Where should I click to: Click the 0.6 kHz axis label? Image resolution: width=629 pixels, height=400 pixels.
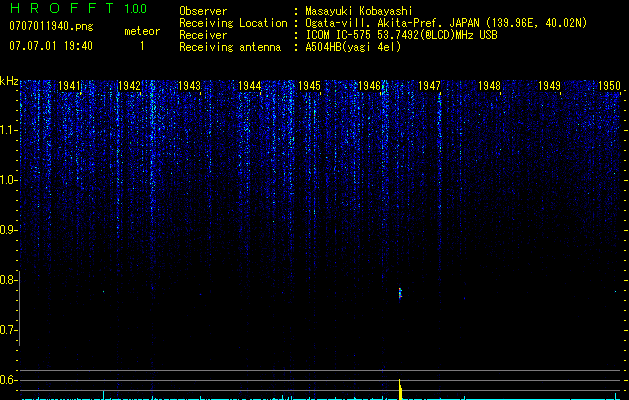(x=9, y=380)
